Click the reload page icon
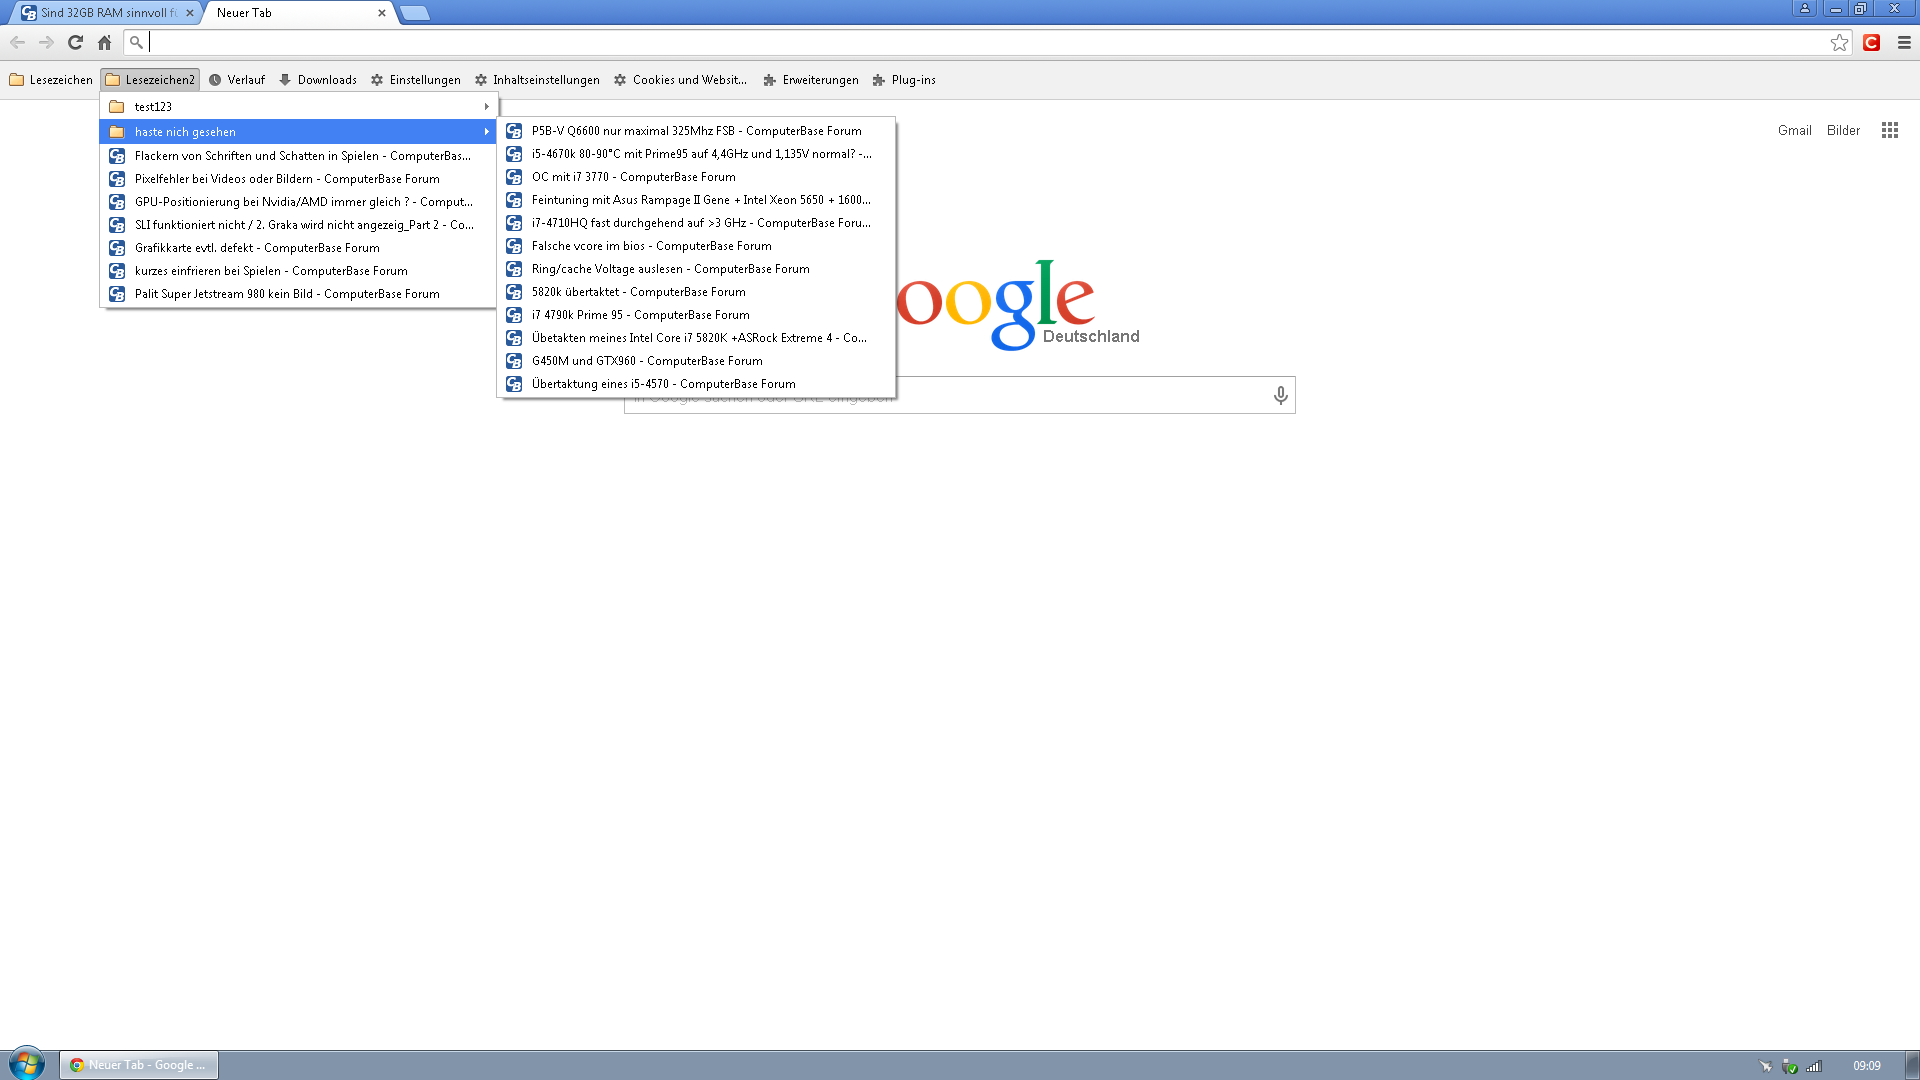The image size is (1920, 1080). [x=75, y=42]
